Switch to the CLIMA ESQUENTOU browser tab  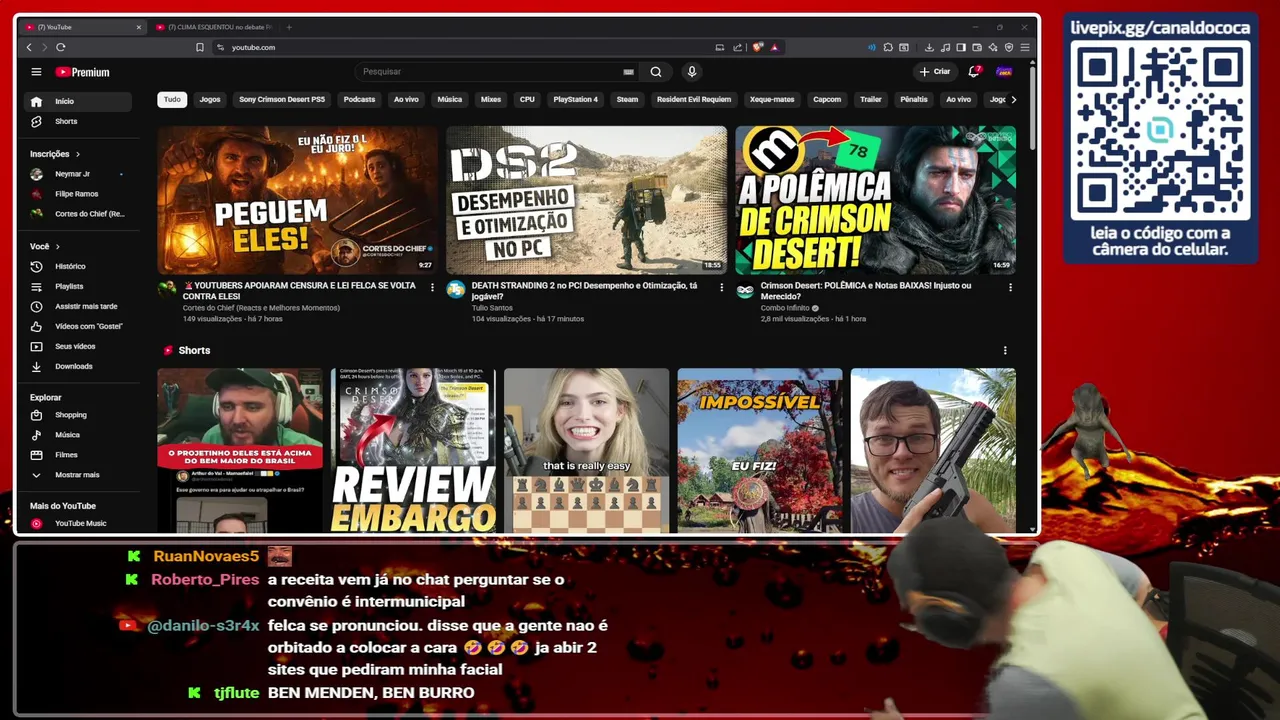pos(213,27)
